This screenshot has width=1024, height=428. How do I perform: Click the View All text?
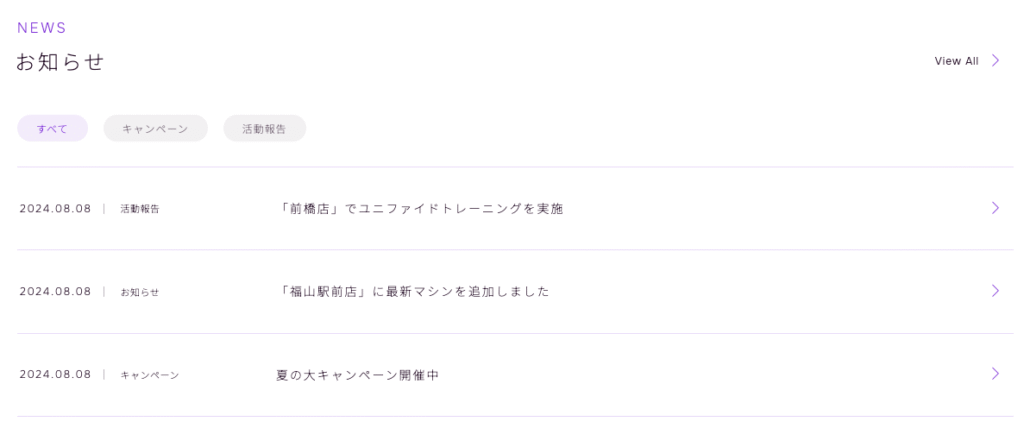[x=956, y=61]
